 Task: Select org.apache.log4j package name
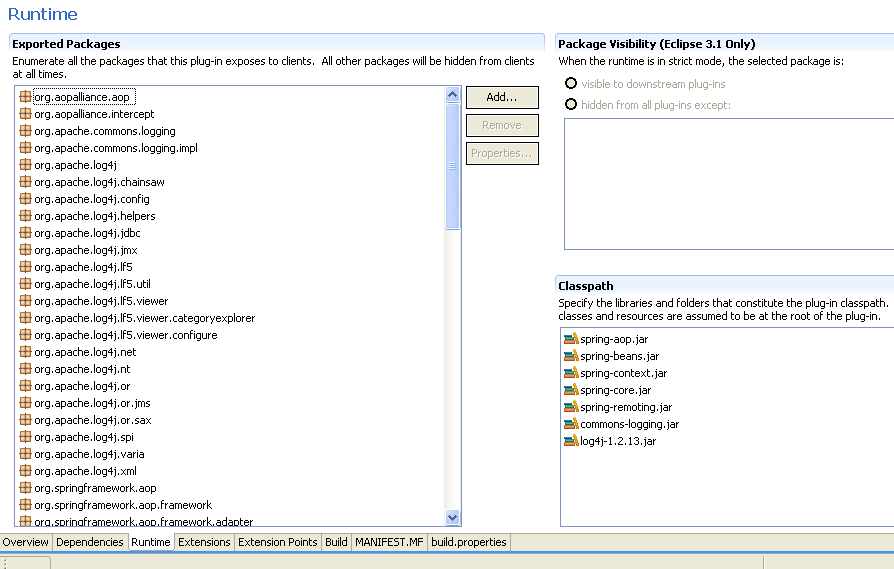pyautogui.click(x=75, y=165)
